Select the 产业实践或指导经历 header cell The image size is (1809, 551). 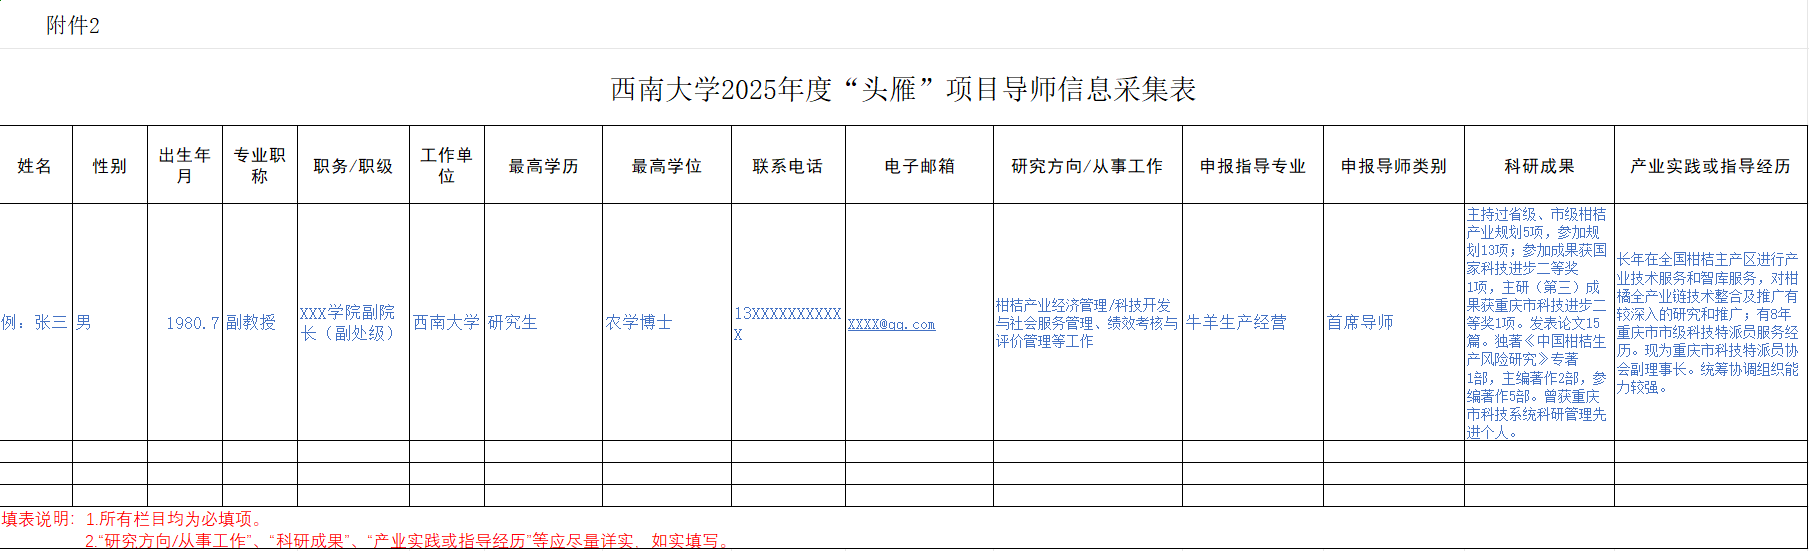tap(1710, 166)
